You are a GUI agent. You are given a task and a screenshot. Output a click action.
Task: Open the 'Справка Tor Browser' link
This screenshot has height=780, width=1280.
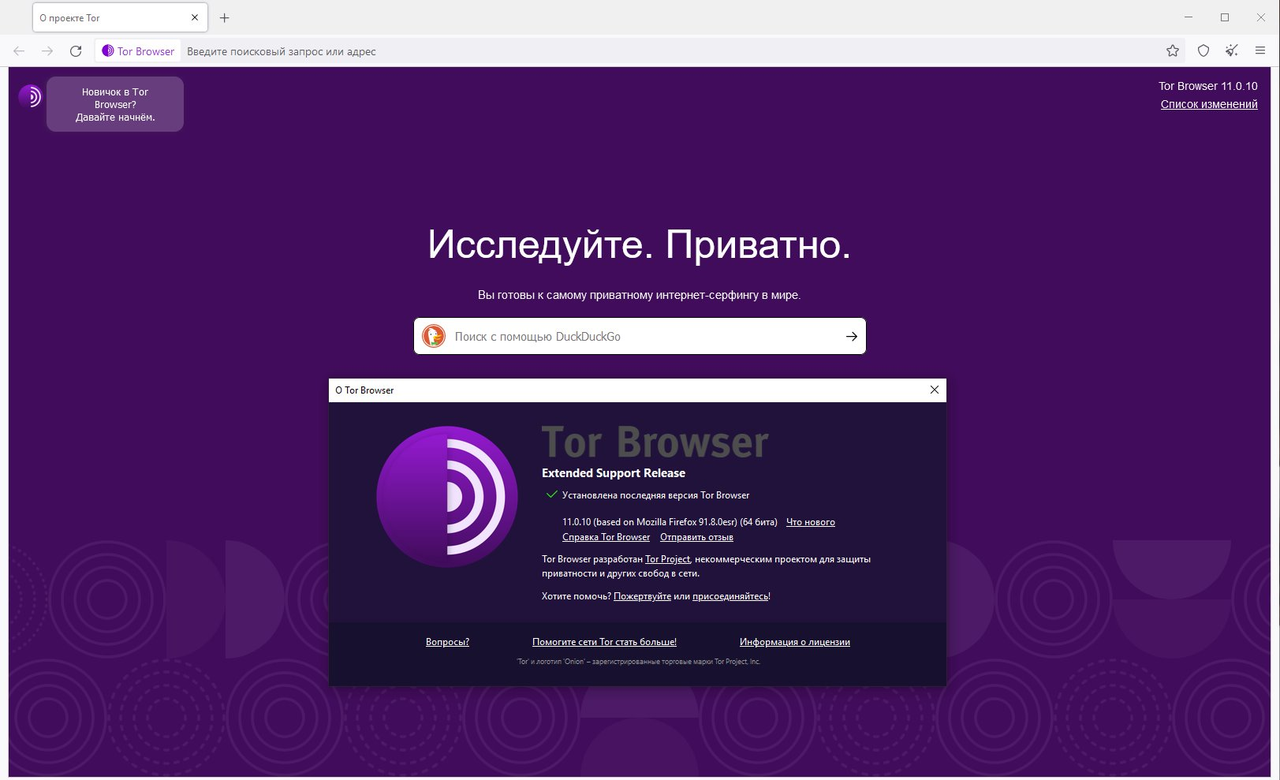[x=606, y=537]
